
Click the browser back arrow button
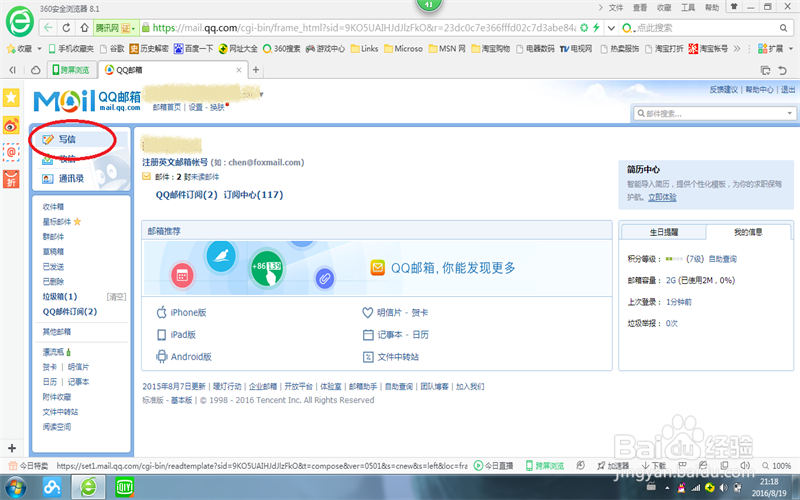(x=48, y=28)
